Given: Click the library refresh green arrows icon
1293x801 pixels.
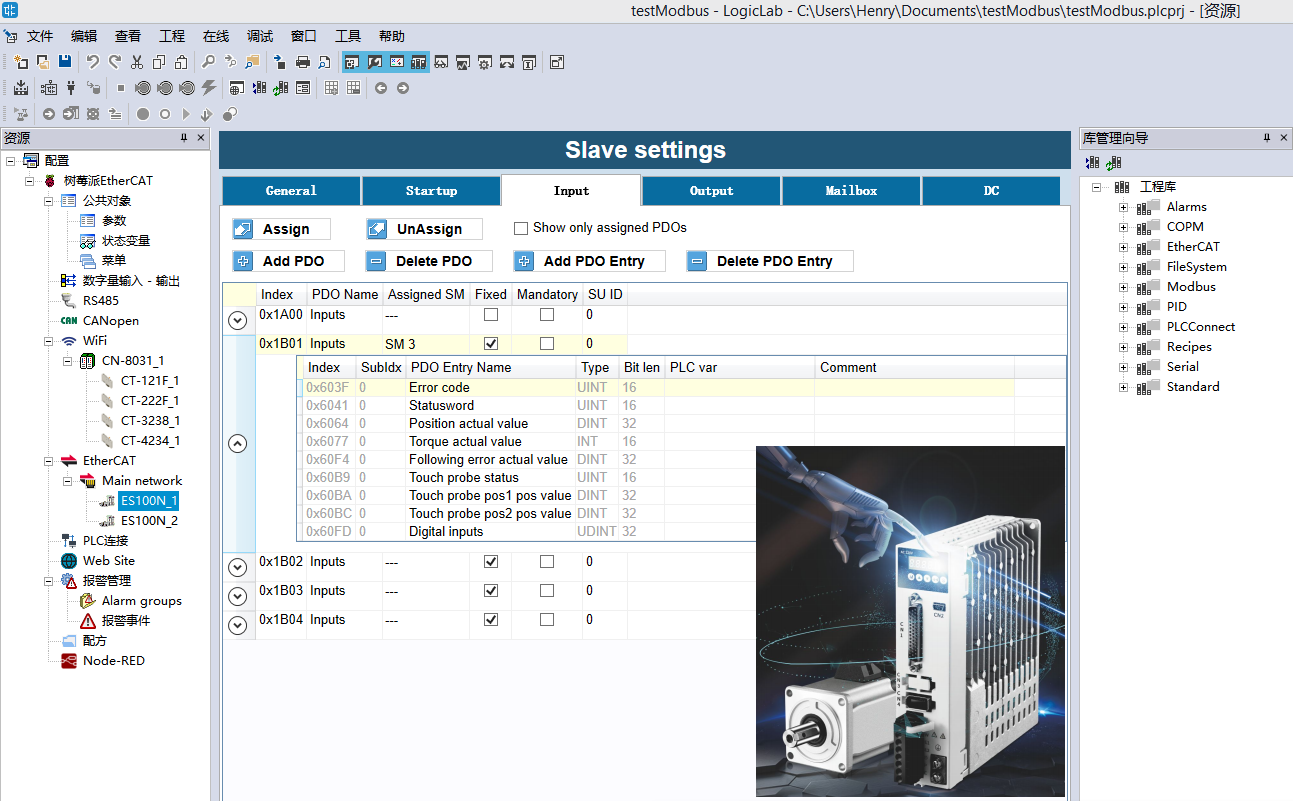Looking at the screenshot, I should 1114,162.
